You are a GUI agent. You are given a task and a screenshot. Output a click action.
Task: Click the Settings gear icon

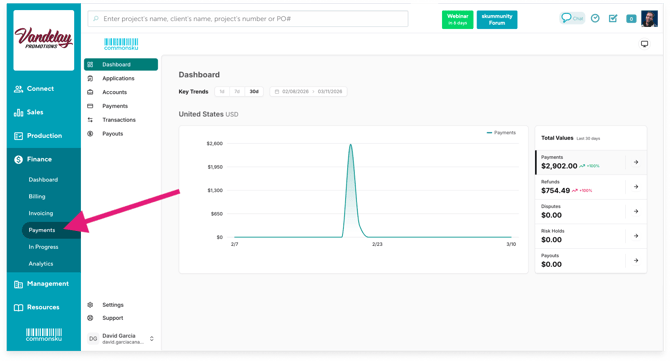pyautogui.click(x=90, y=305)
